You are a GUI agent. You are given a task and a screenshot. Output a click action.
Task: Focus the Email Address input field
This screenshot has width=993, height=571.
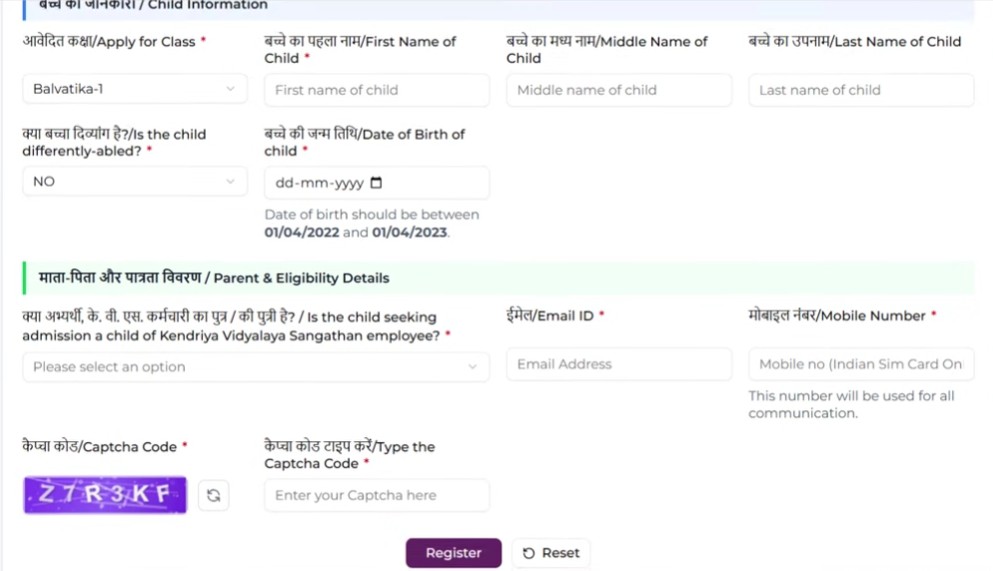pyautogui.click(x=618, y=364)
